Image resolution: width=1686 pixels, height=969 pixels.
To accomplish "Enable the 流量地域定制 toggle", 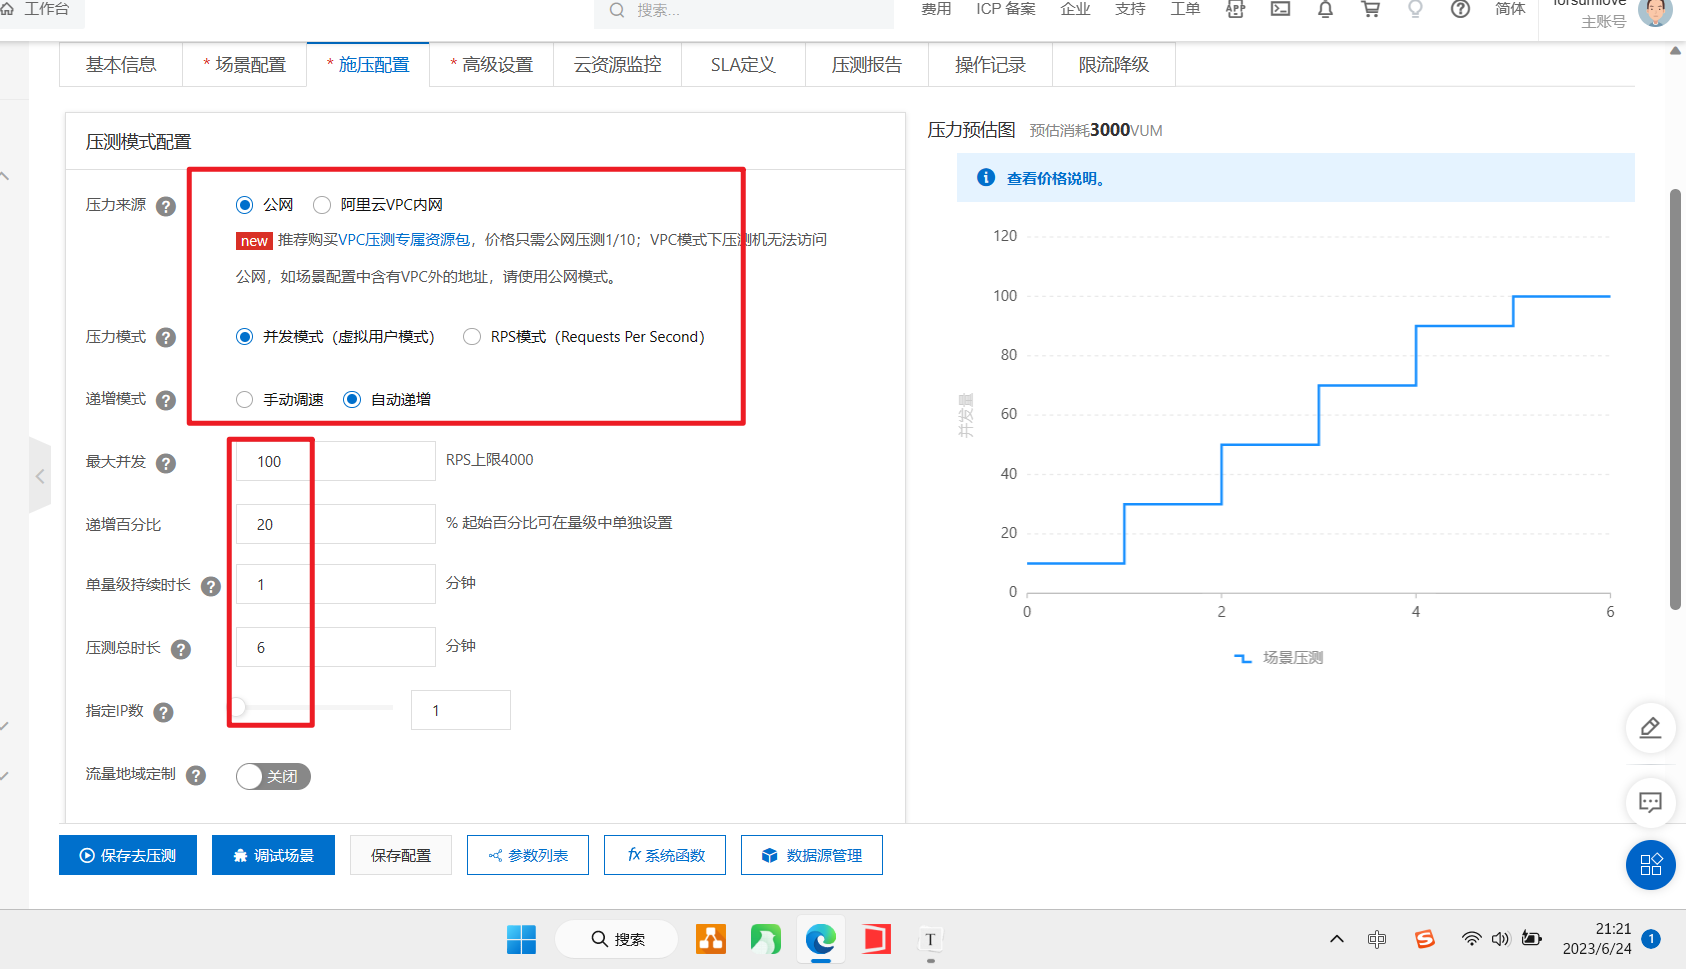I will click(271, 776).
